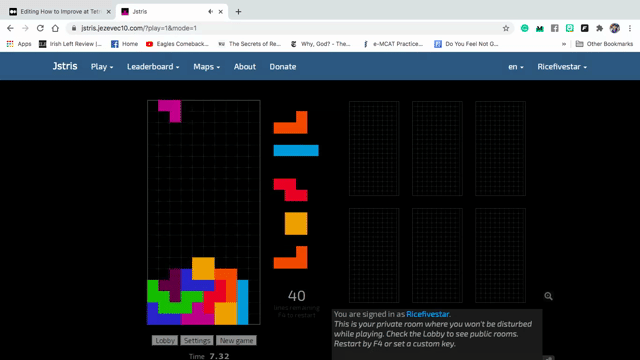The height and width of the screenshot is (360, 640).
Task: Bookmark this page with the star icon
Action: 506,28
